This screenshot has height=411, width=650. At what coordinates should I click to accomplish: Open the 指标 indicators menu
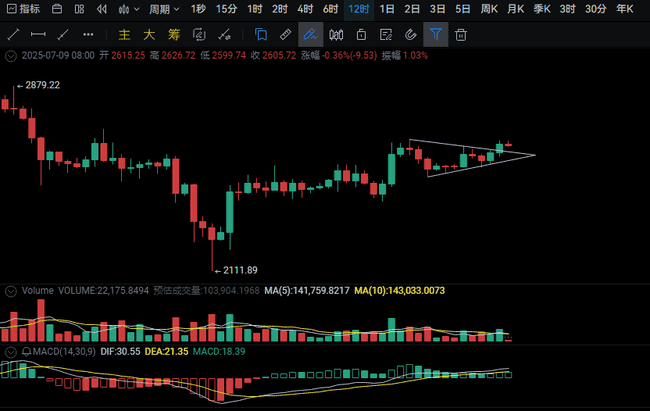tap(23, 9)
